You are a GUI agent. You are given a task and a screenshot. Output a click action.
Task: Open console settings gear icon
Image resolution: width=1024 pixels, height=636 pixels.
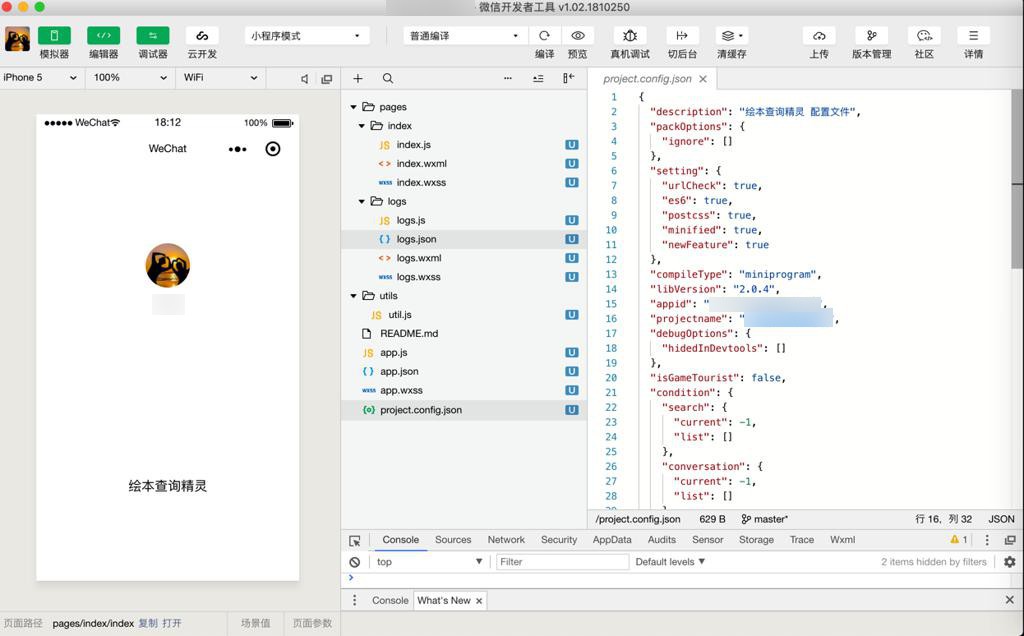point(1010,562)
